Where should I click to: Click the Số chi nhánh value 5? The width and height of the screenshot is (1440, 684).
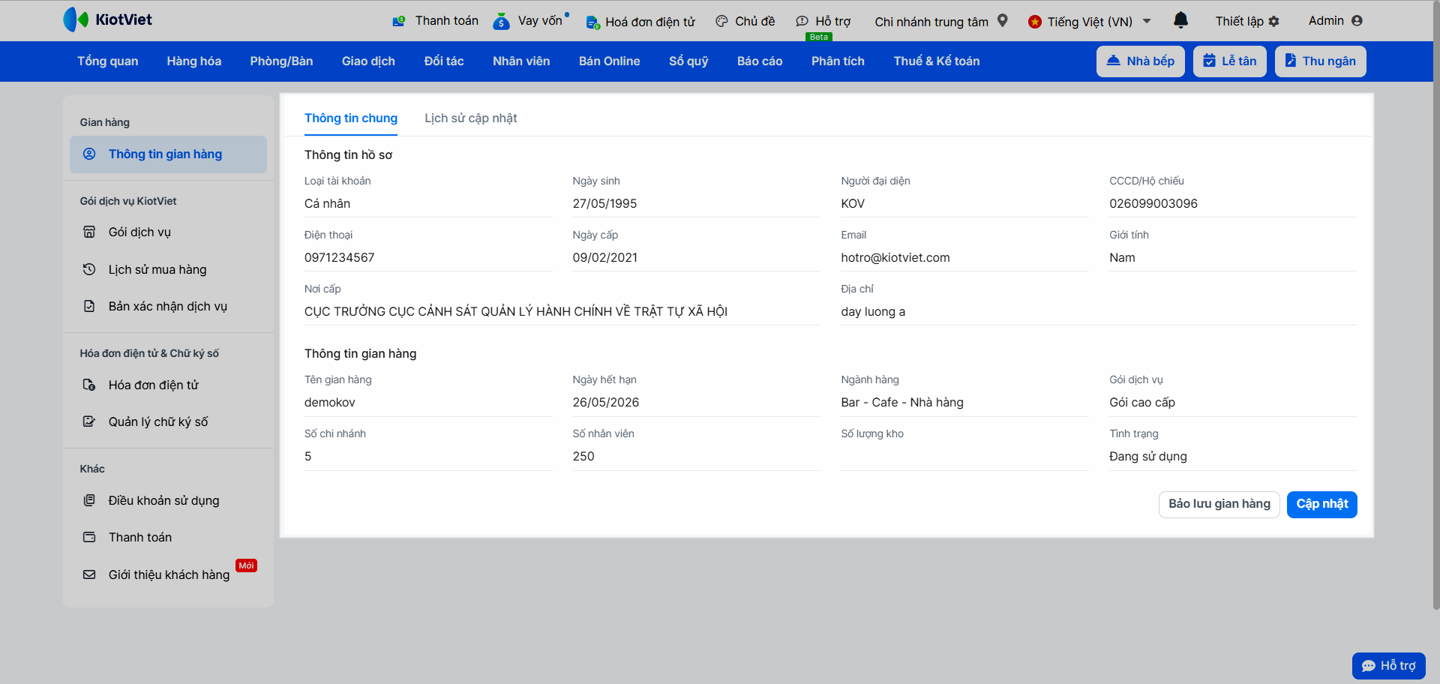308,457
